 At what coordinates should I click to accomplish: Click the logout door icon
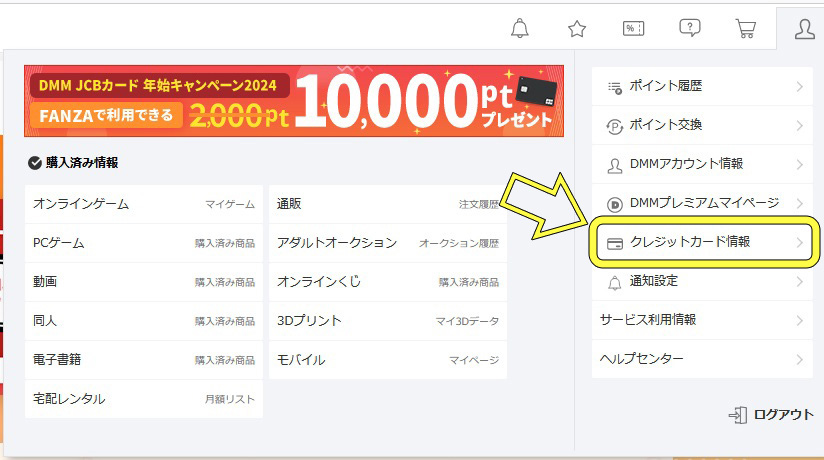point(738,415)
